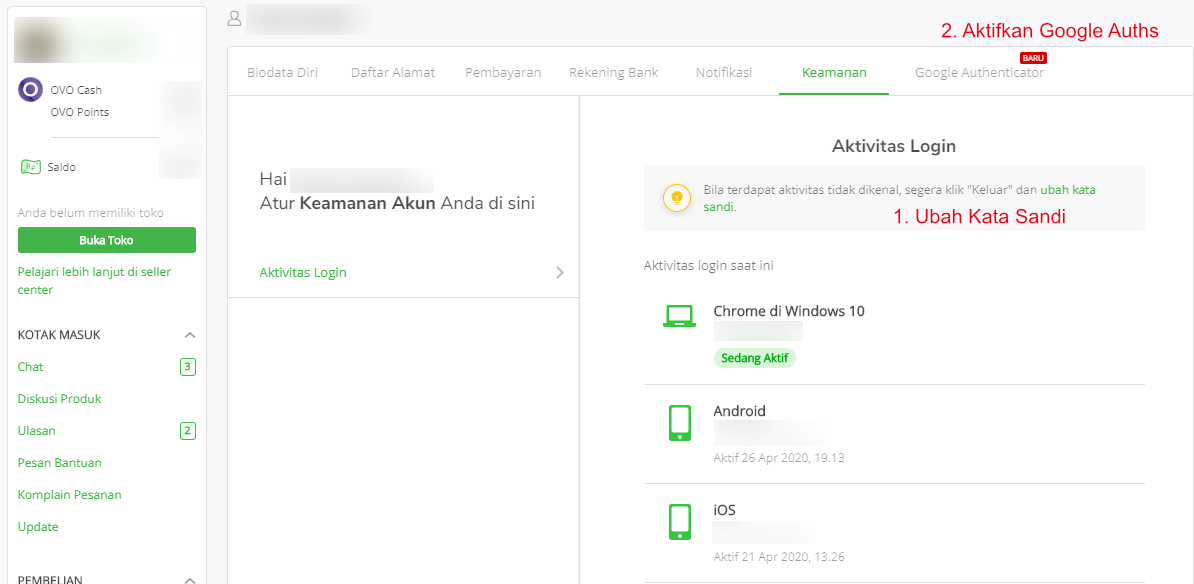The width and height of the screenshot is (1194, 584).
Task: Expand the PEMBELIAN section
Action: pos(189,578)
